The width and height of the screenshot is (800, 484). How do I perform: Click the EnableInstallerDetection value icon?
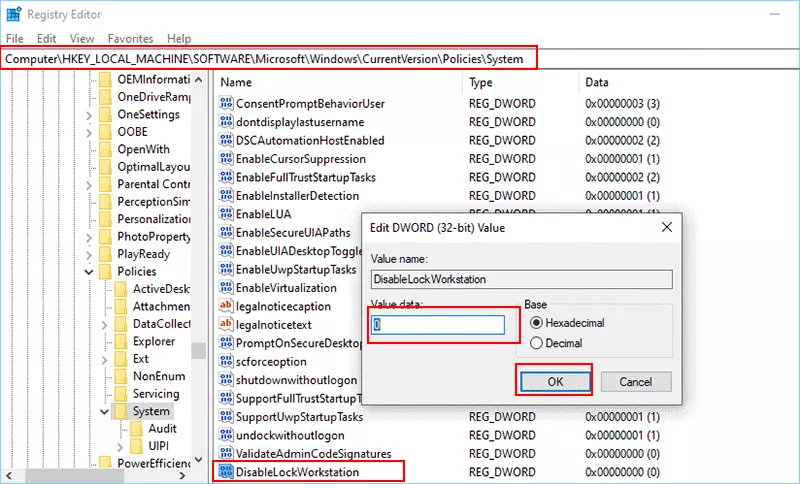coord(226,195)
